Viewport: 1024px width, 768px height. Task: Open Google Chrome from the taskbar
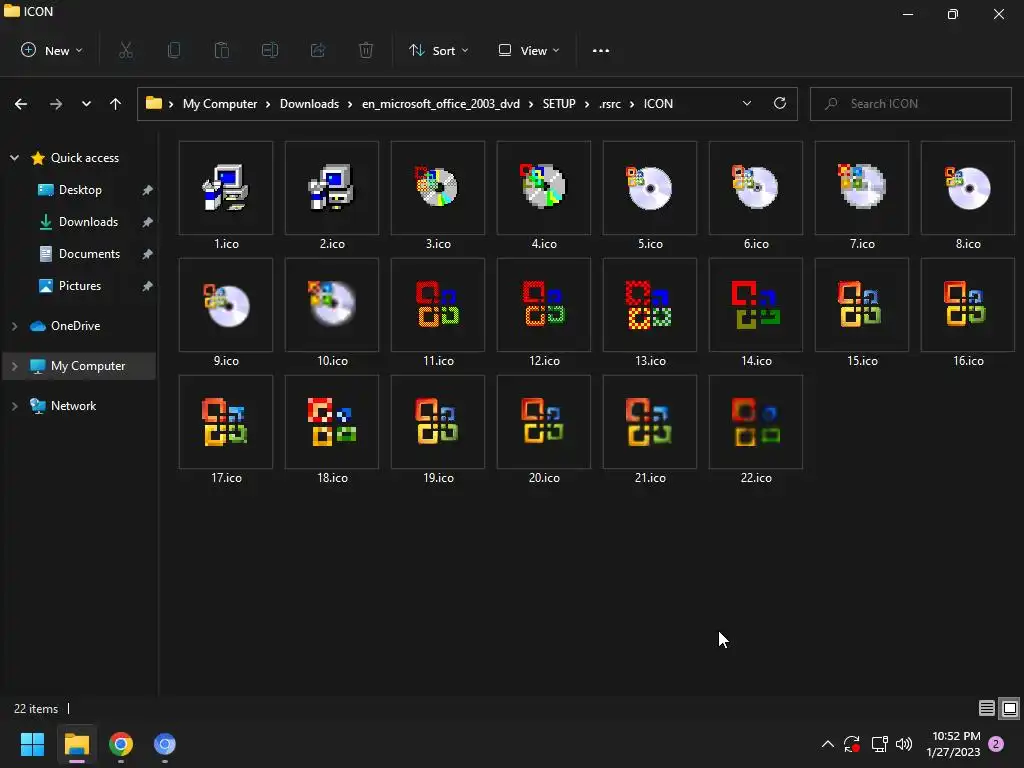coord(121,744)
